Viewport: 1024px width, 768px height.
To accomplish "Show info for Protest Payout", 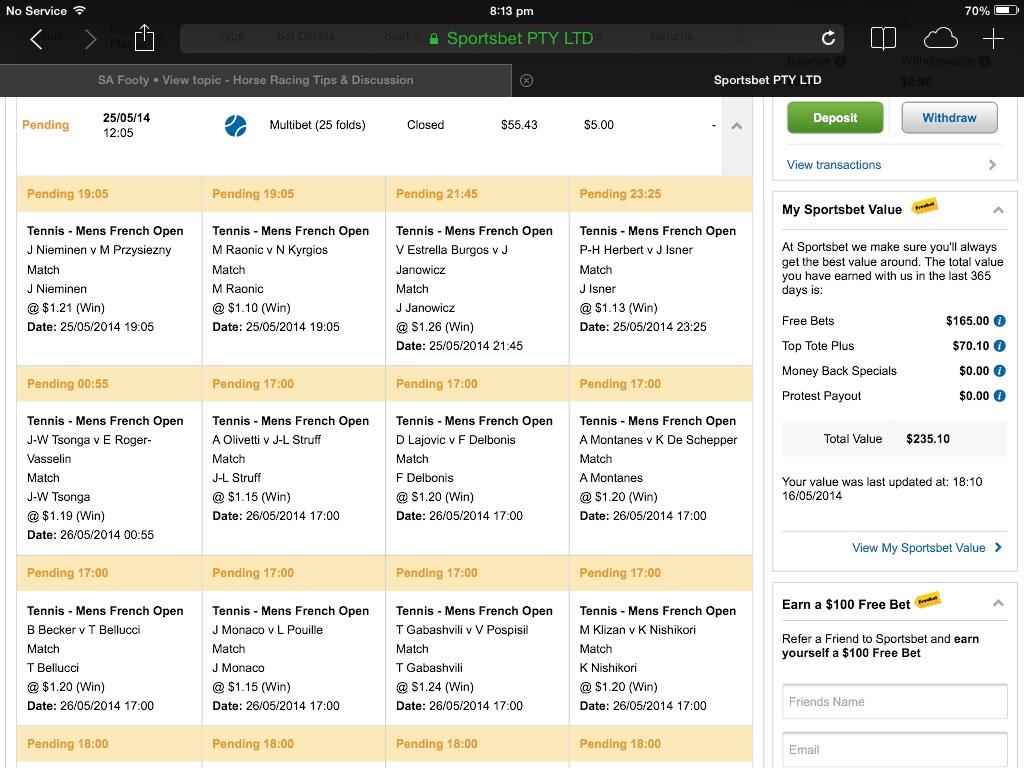I will click(999, 396).
